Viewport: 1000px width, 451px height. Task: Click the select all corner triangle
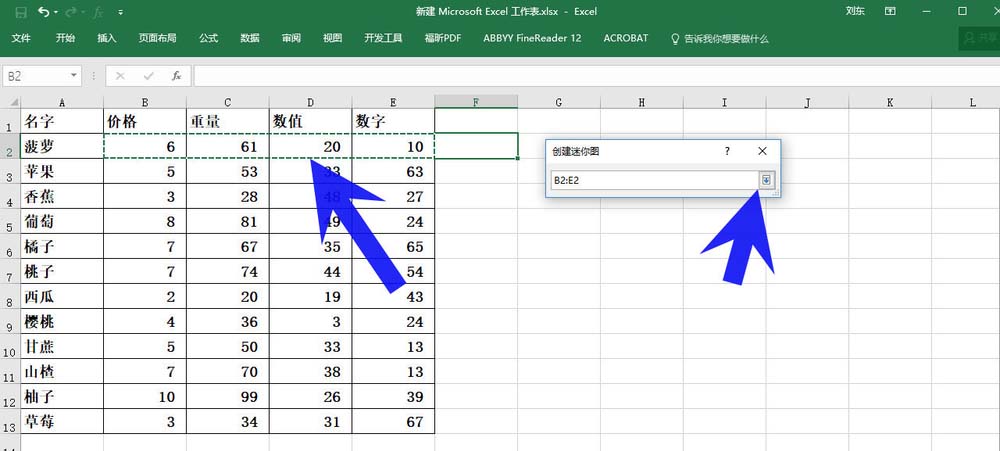tap(13, 102)
